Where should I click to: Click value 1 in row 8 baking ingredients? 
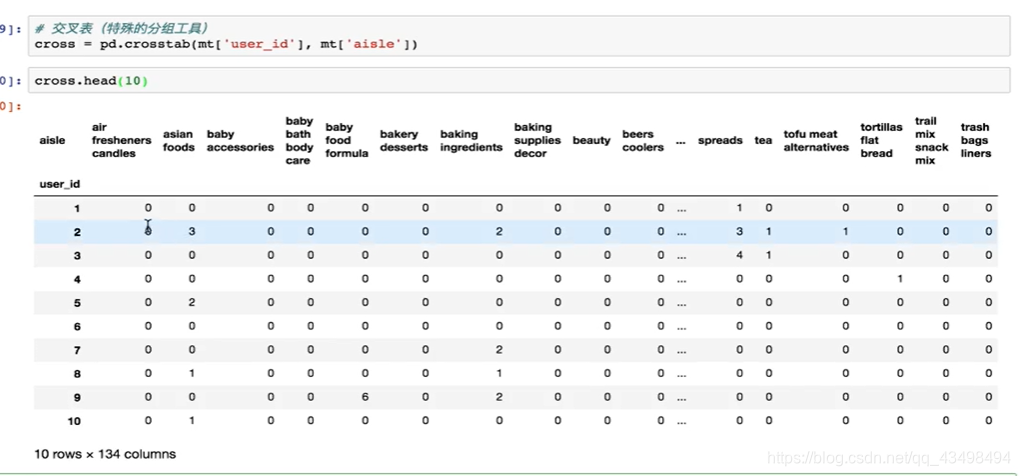coord(499,373)
